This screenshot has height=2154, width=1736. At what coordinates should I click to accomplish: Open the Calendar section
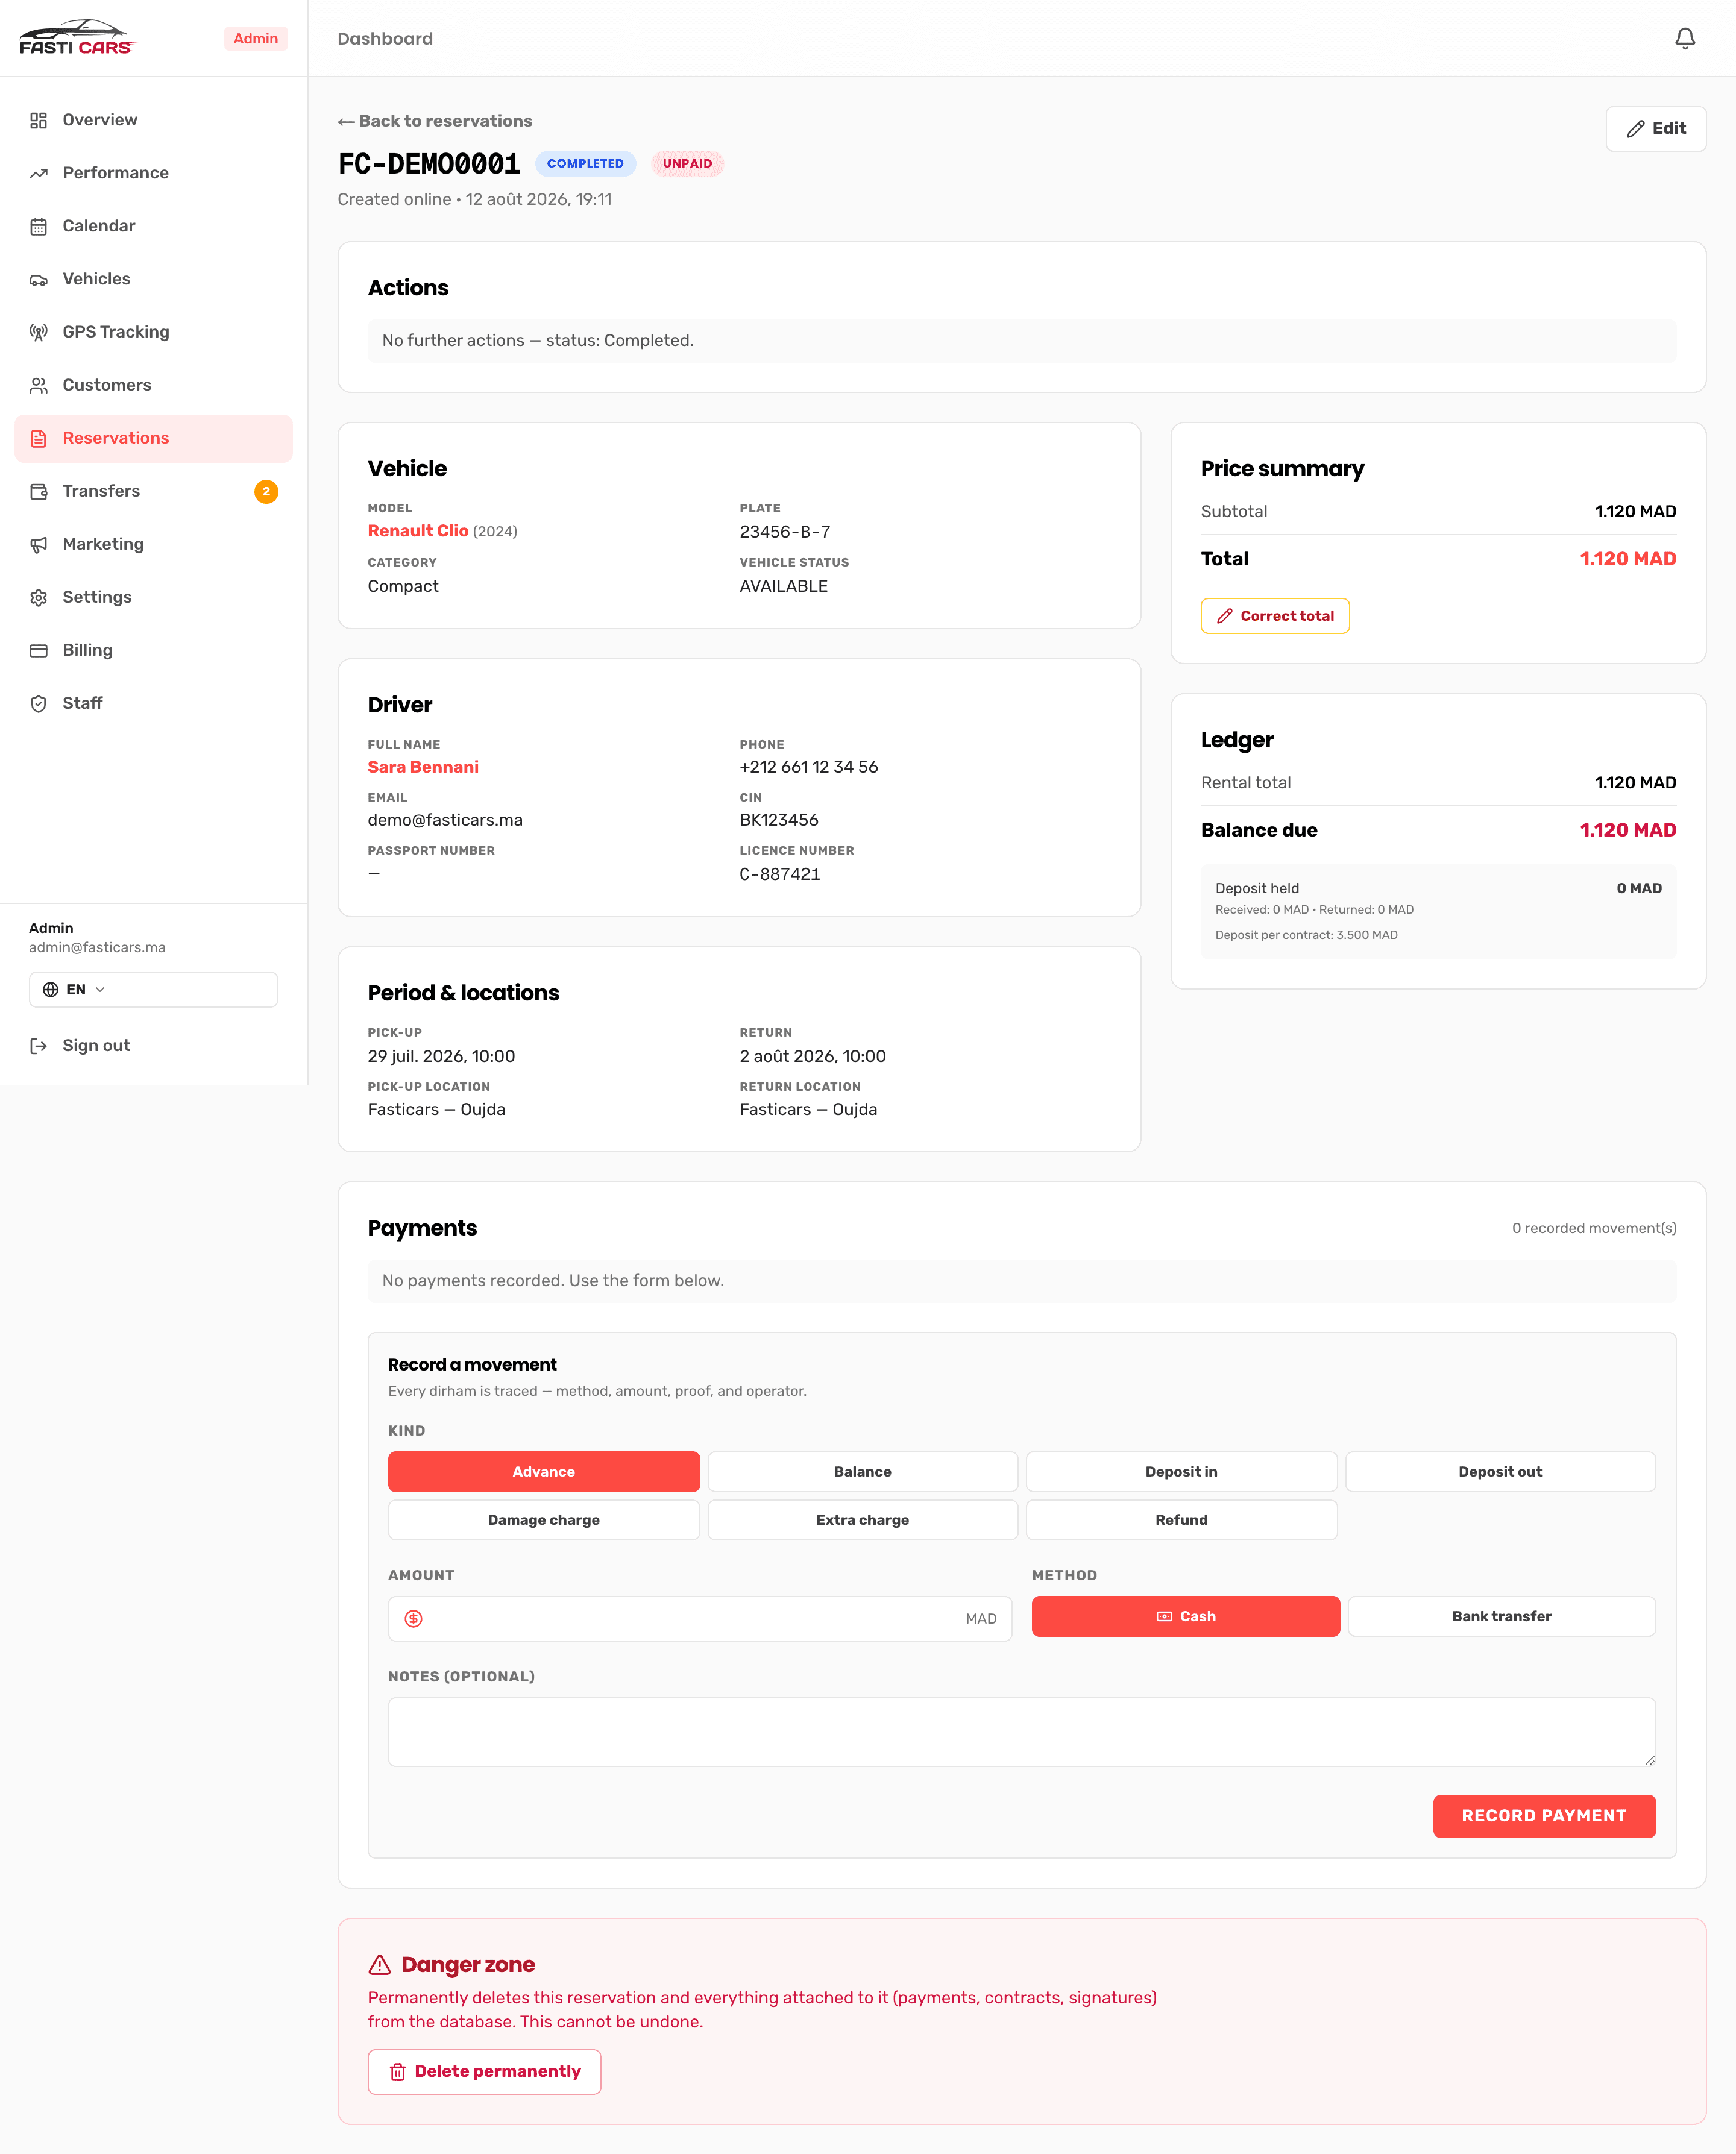pos(153,226)
